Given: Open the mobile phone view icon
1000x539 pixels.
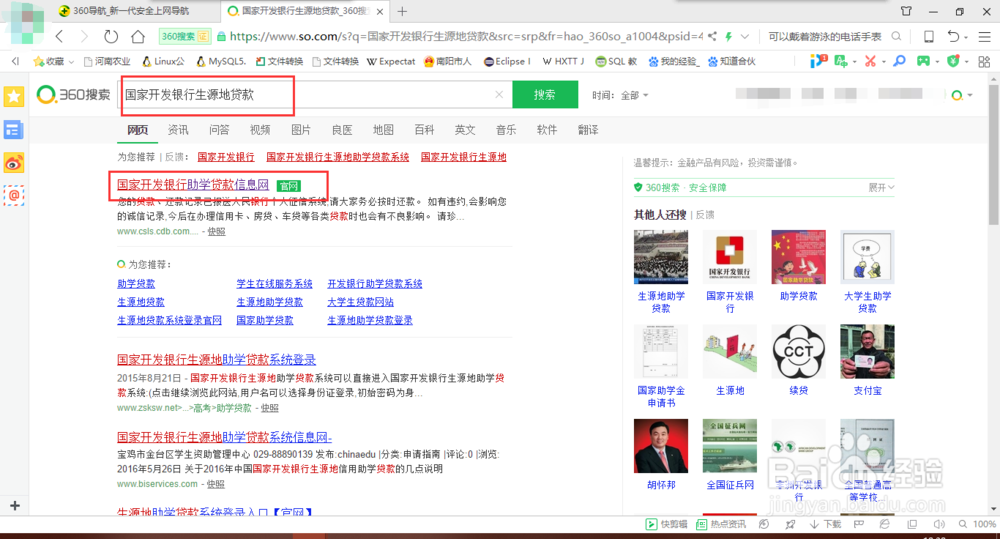Looking at the screenshot, I should coord(929,36).
